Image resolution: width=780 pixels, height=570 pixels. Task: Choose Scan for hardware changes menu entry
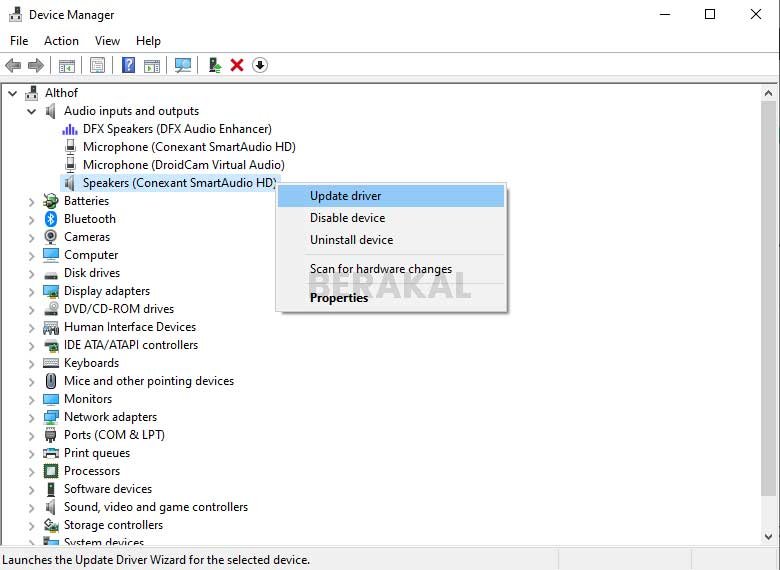pyautogui.click(x=391, y=269)
